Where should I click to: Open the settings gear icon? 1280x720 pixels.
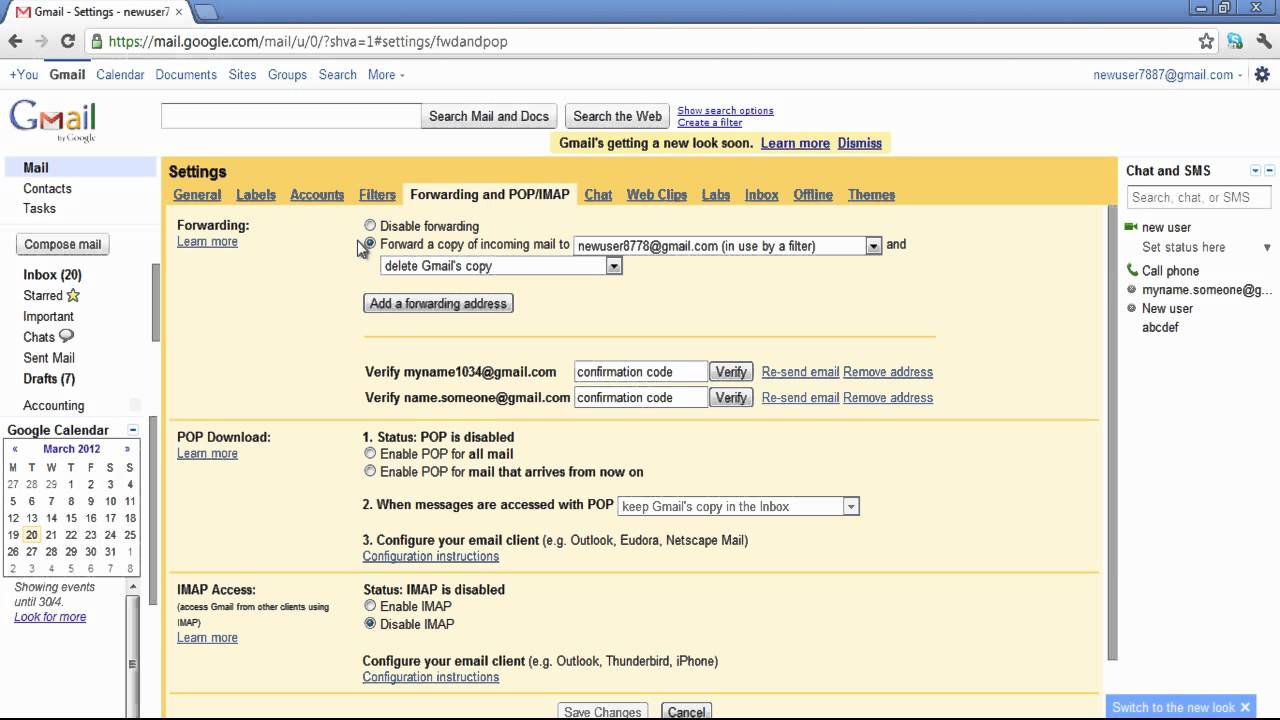pos(1262,75)
